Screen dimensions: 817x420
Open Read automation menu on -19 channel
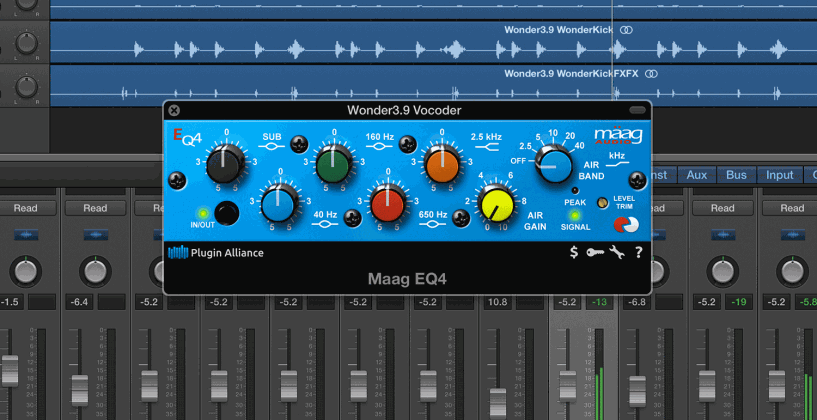pos(723,208)
